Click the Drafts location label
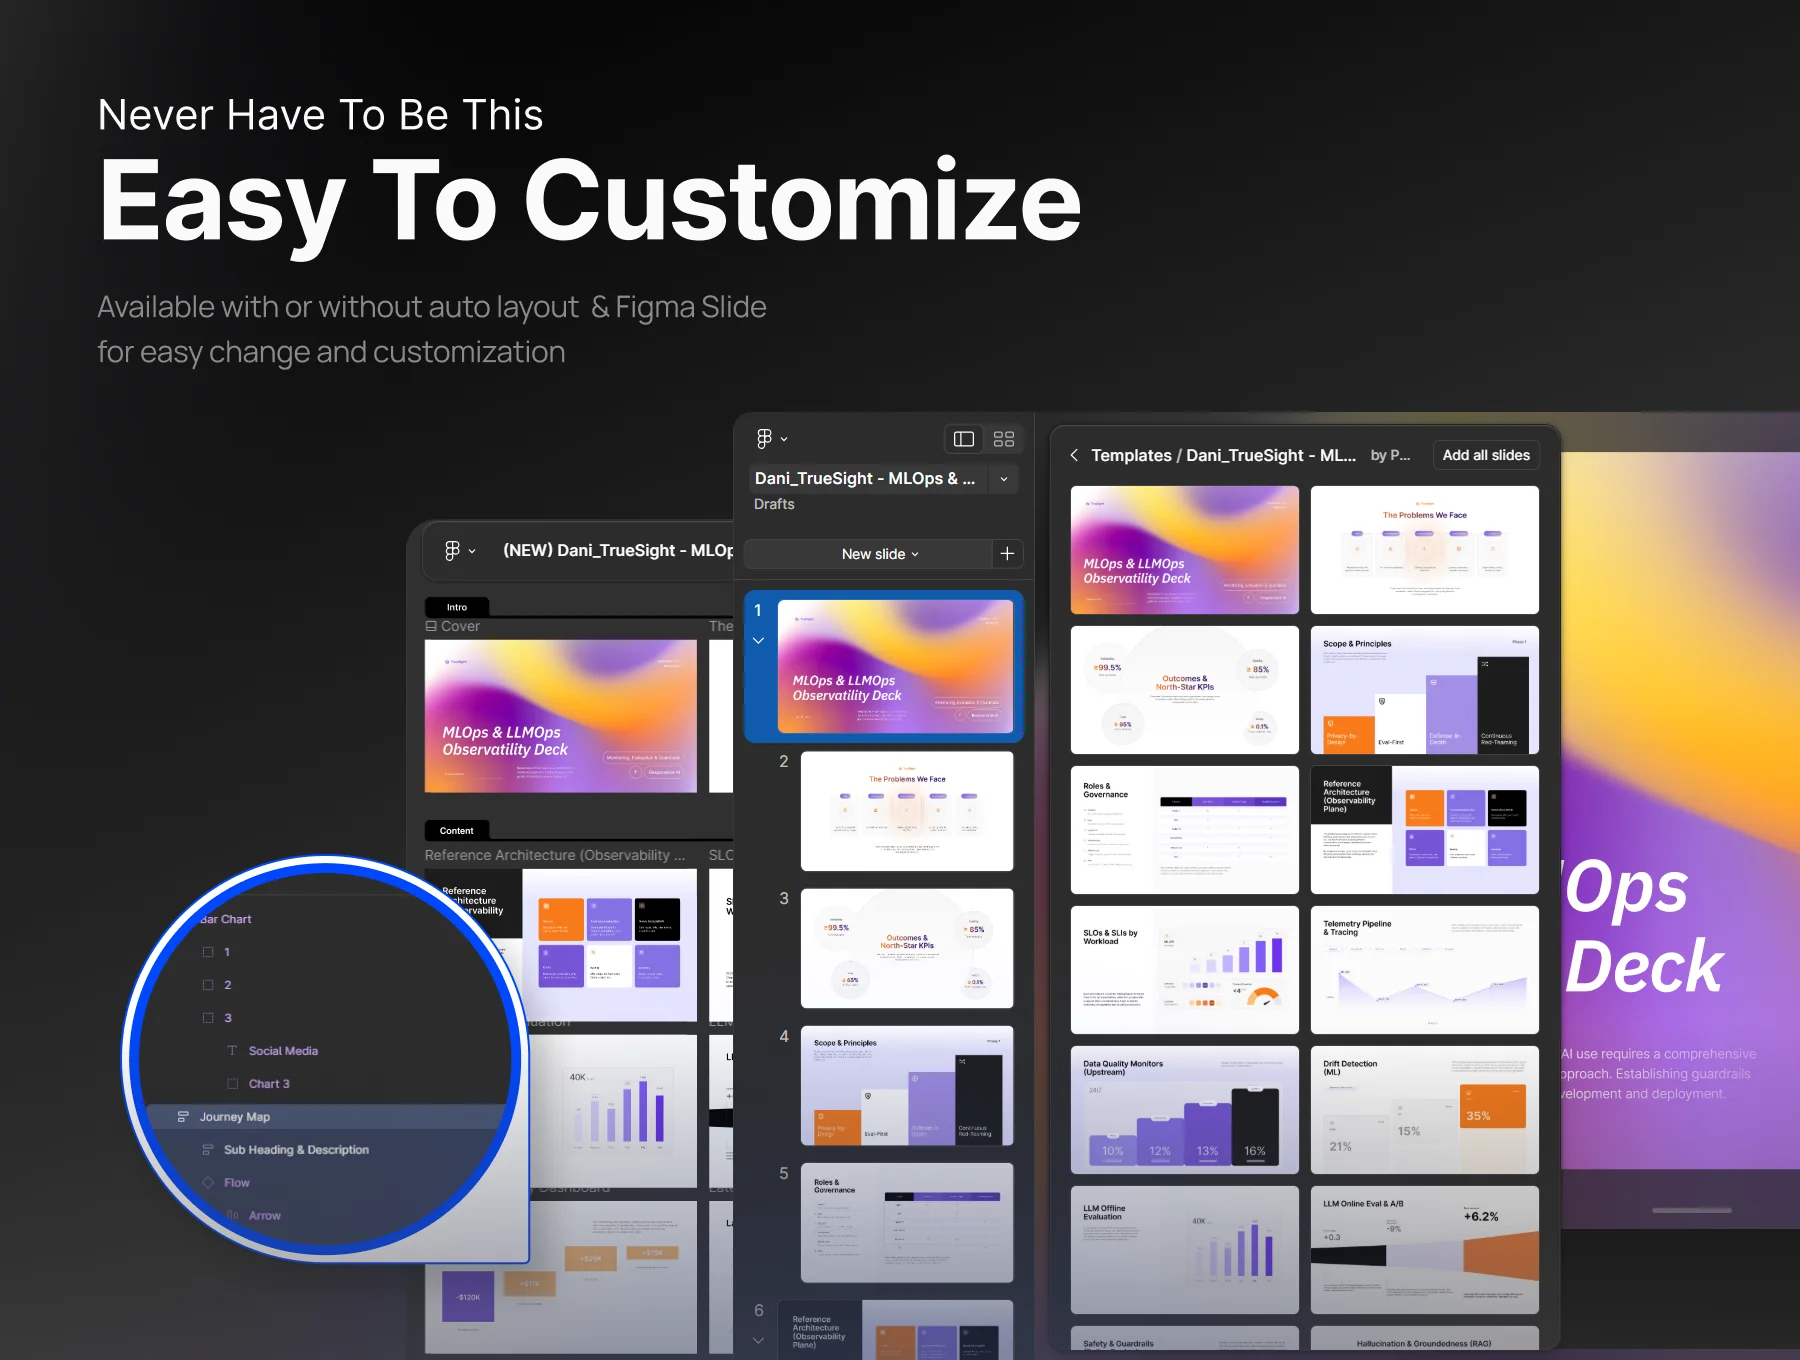This screenshot has width=1800, height=1360. (774, 504)
